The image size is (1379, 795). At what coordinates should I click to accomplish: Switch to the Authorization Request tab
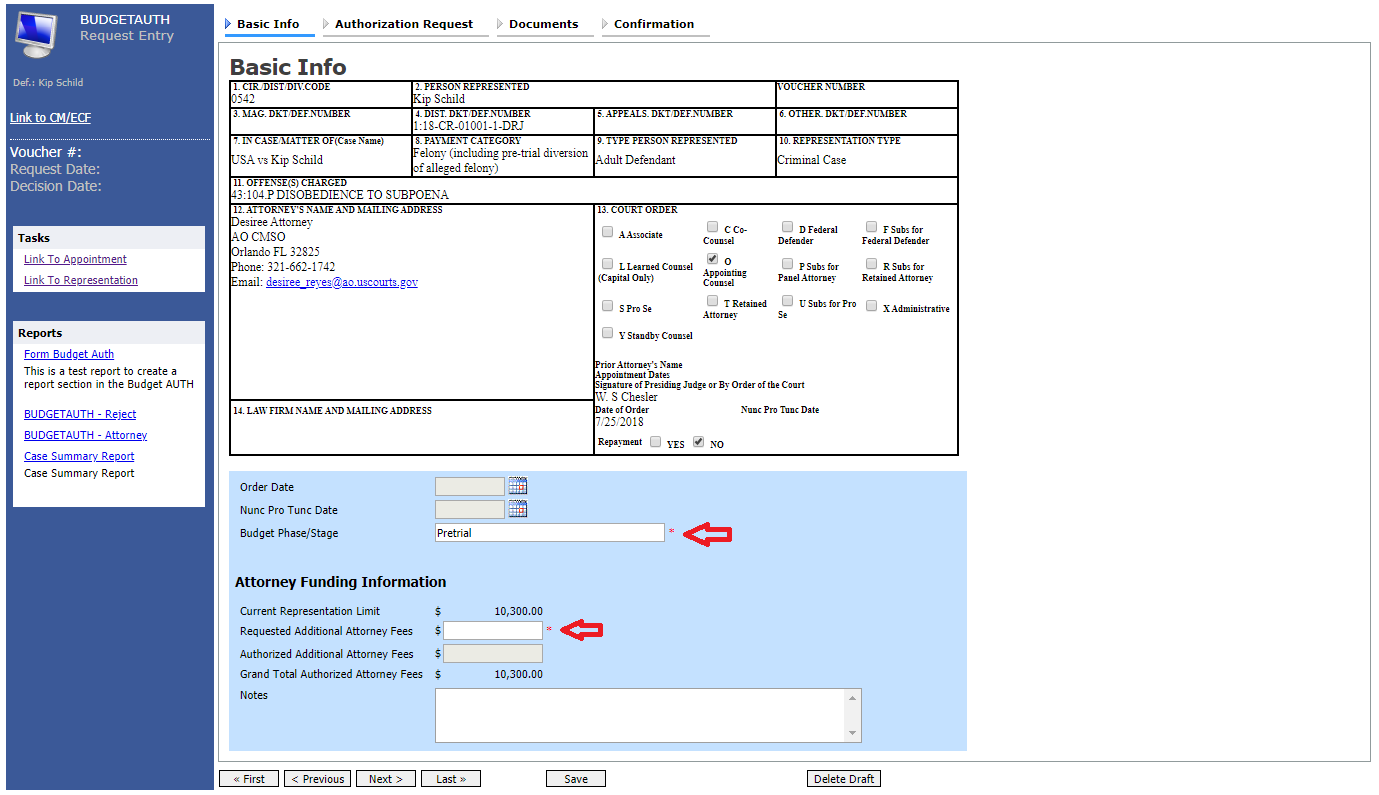(404, 24)
